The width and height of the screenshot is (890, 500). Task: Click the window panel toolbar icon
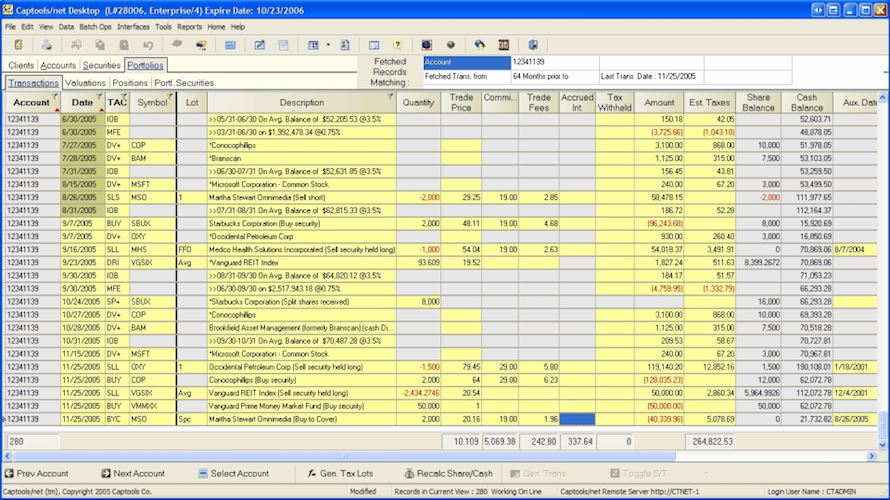point(373,45)
